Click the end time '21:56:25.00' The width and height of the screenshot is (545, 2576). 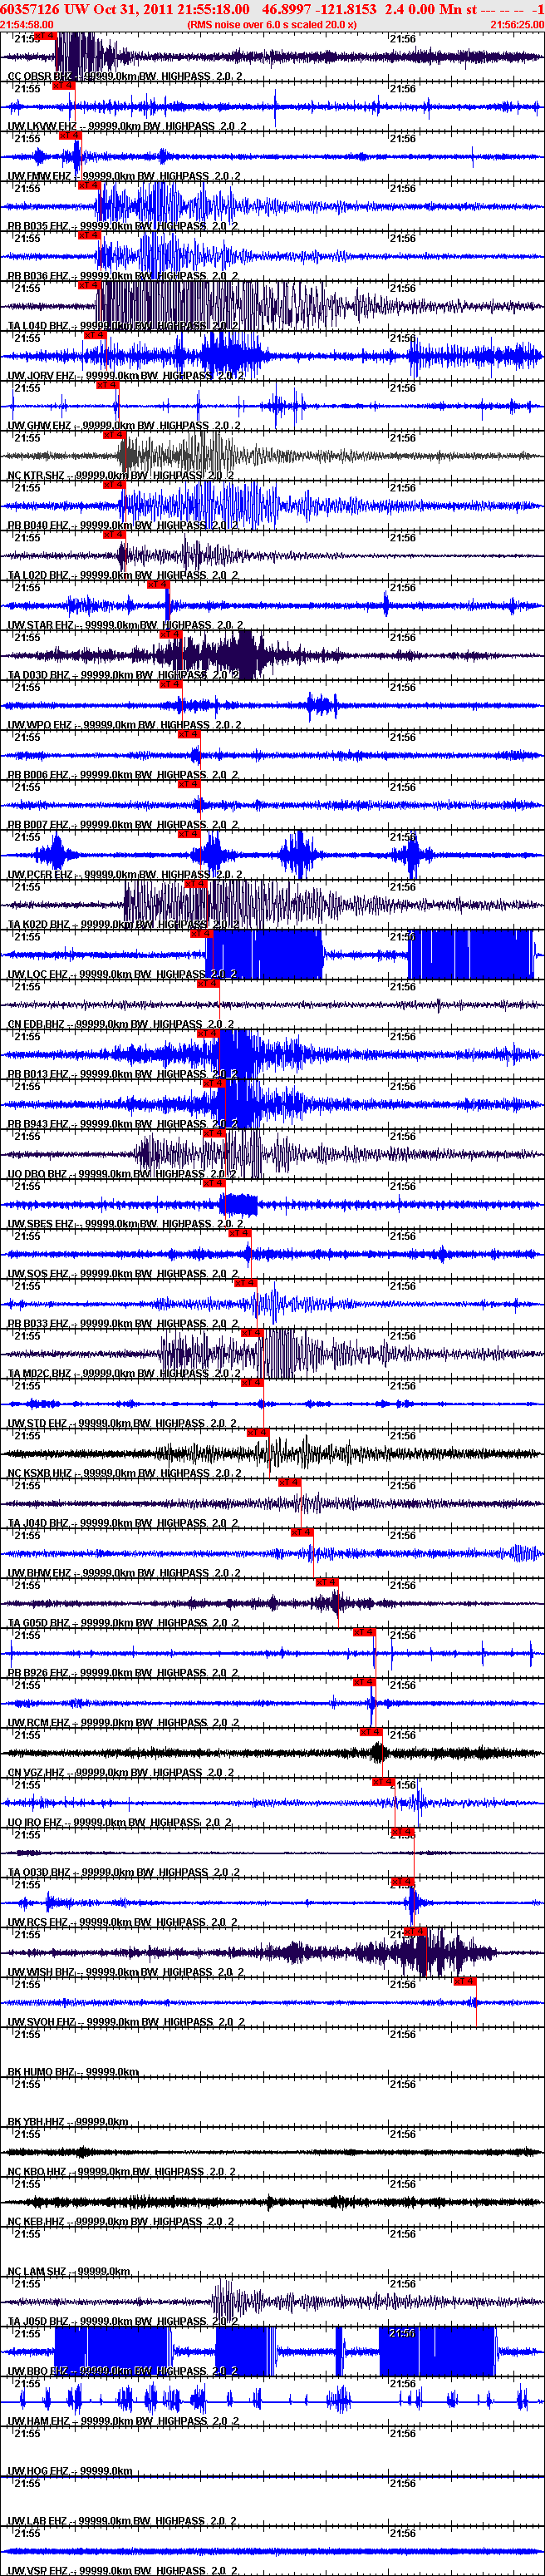517,24
